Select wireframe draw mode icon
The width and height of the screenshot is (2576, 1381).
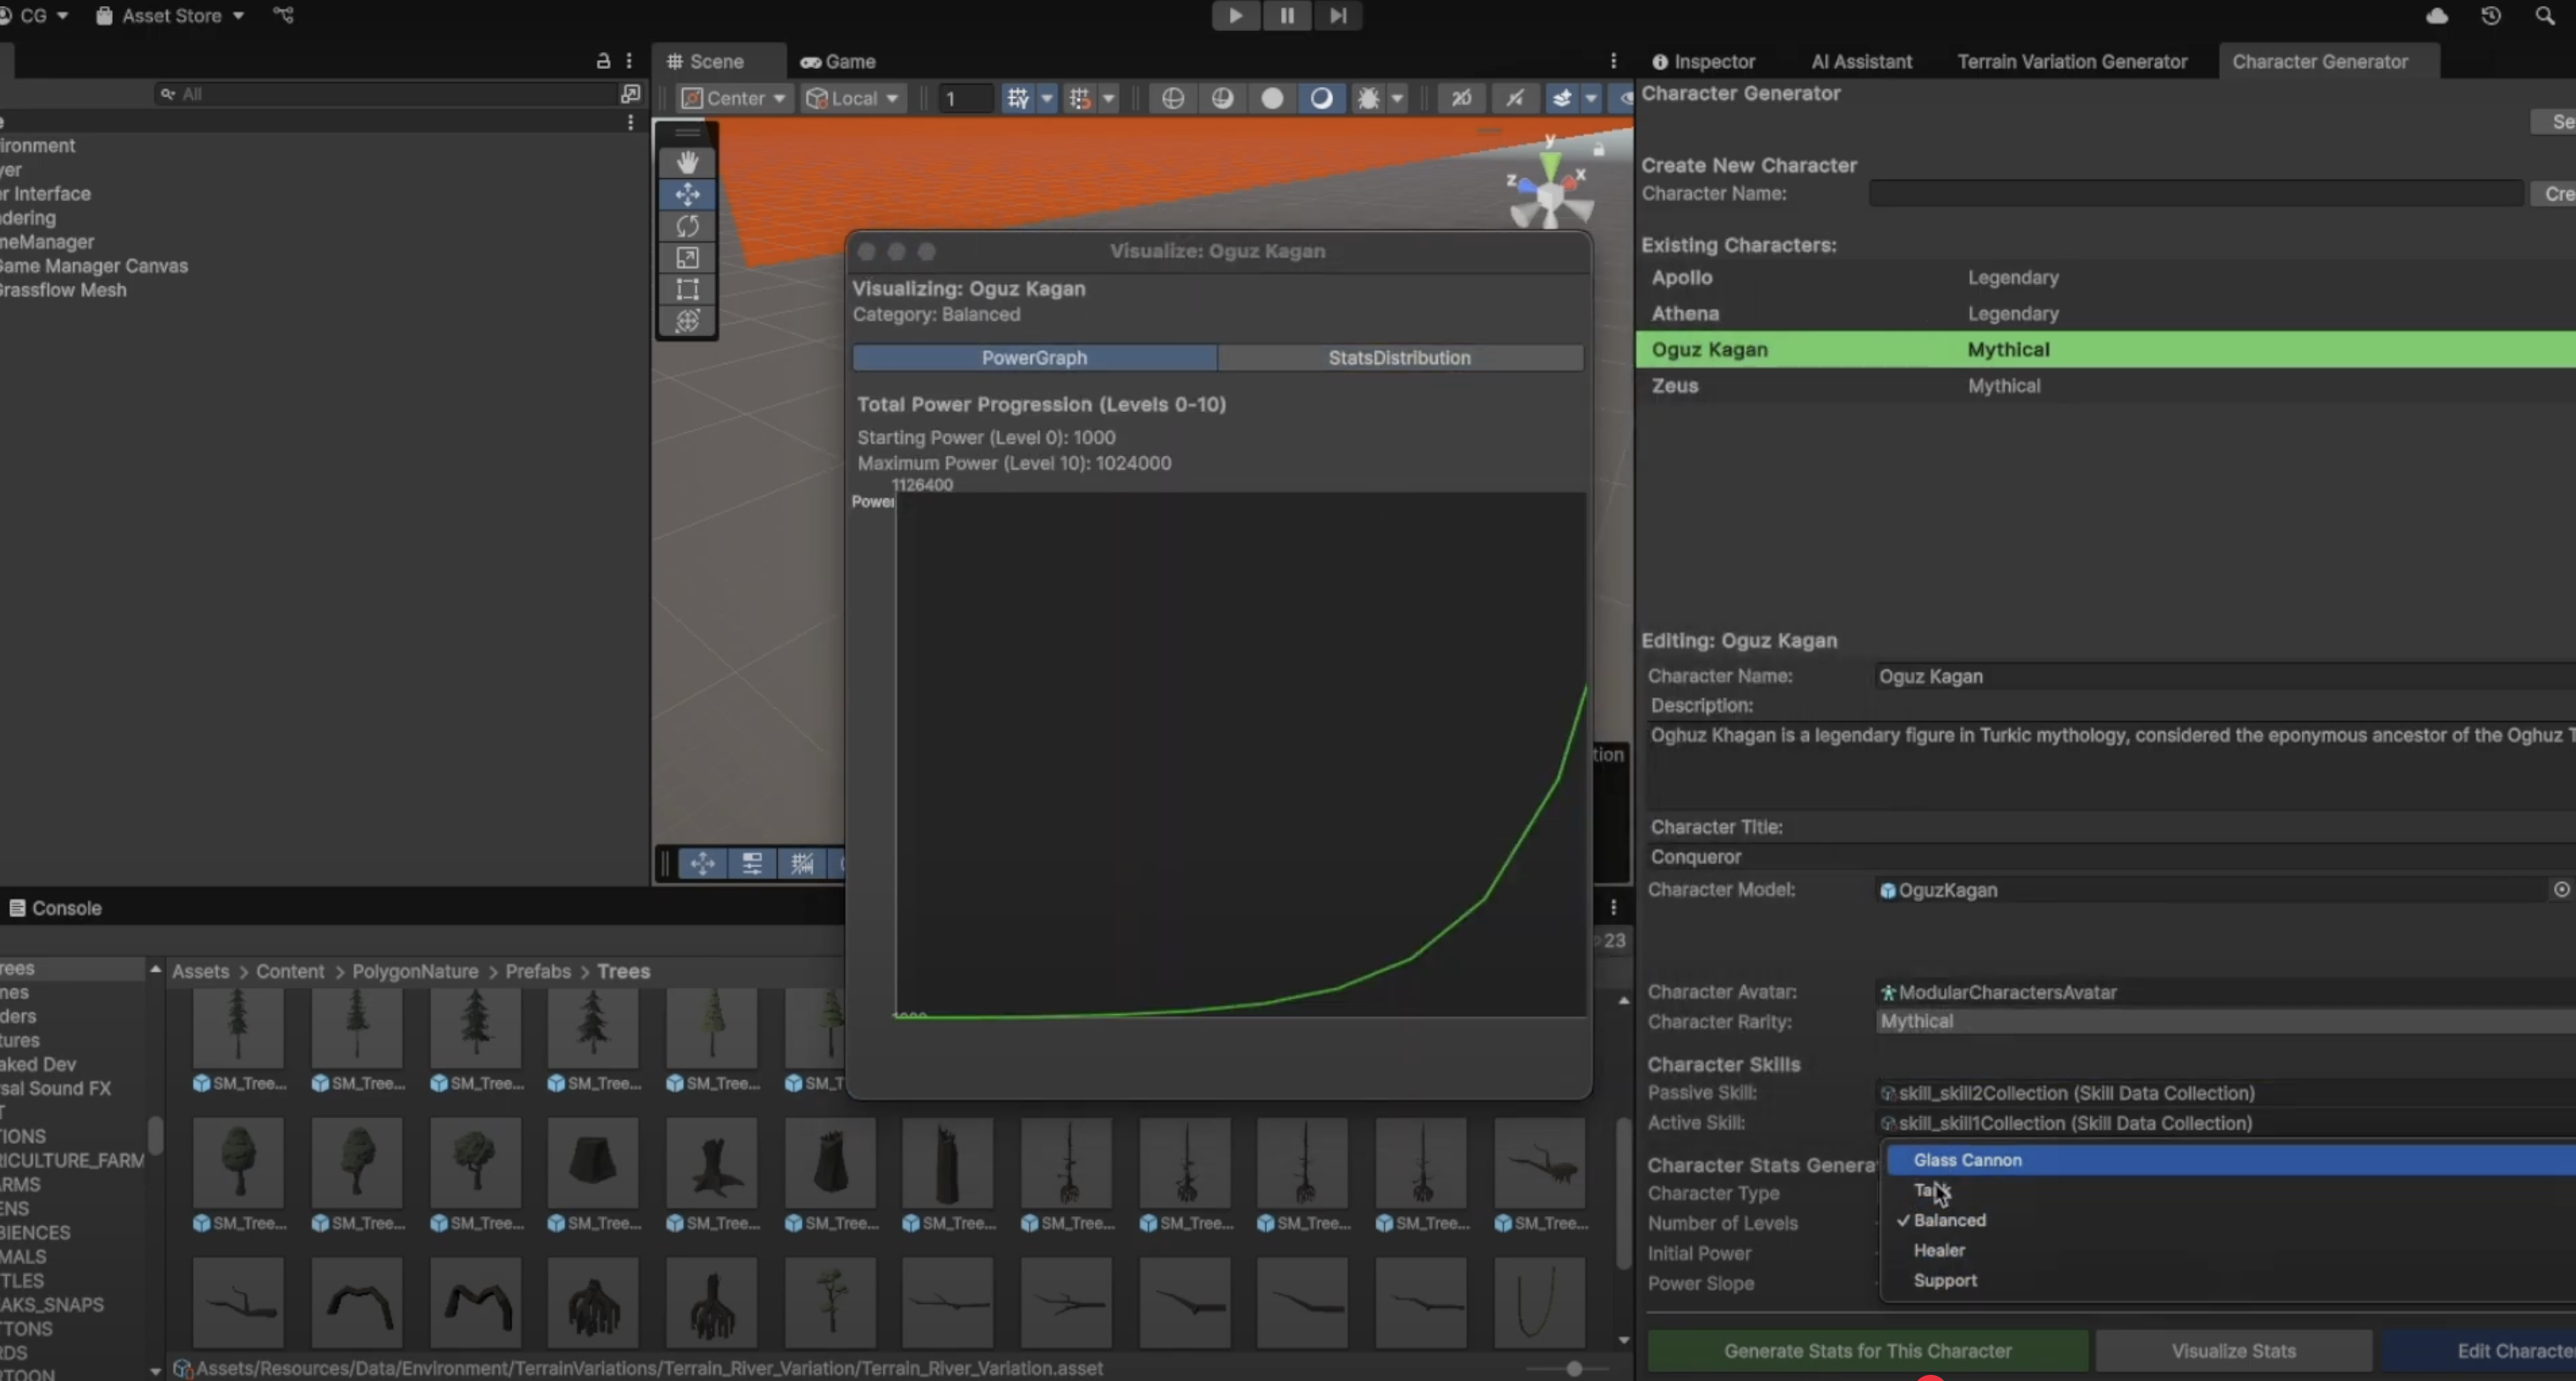point(1173,98)
